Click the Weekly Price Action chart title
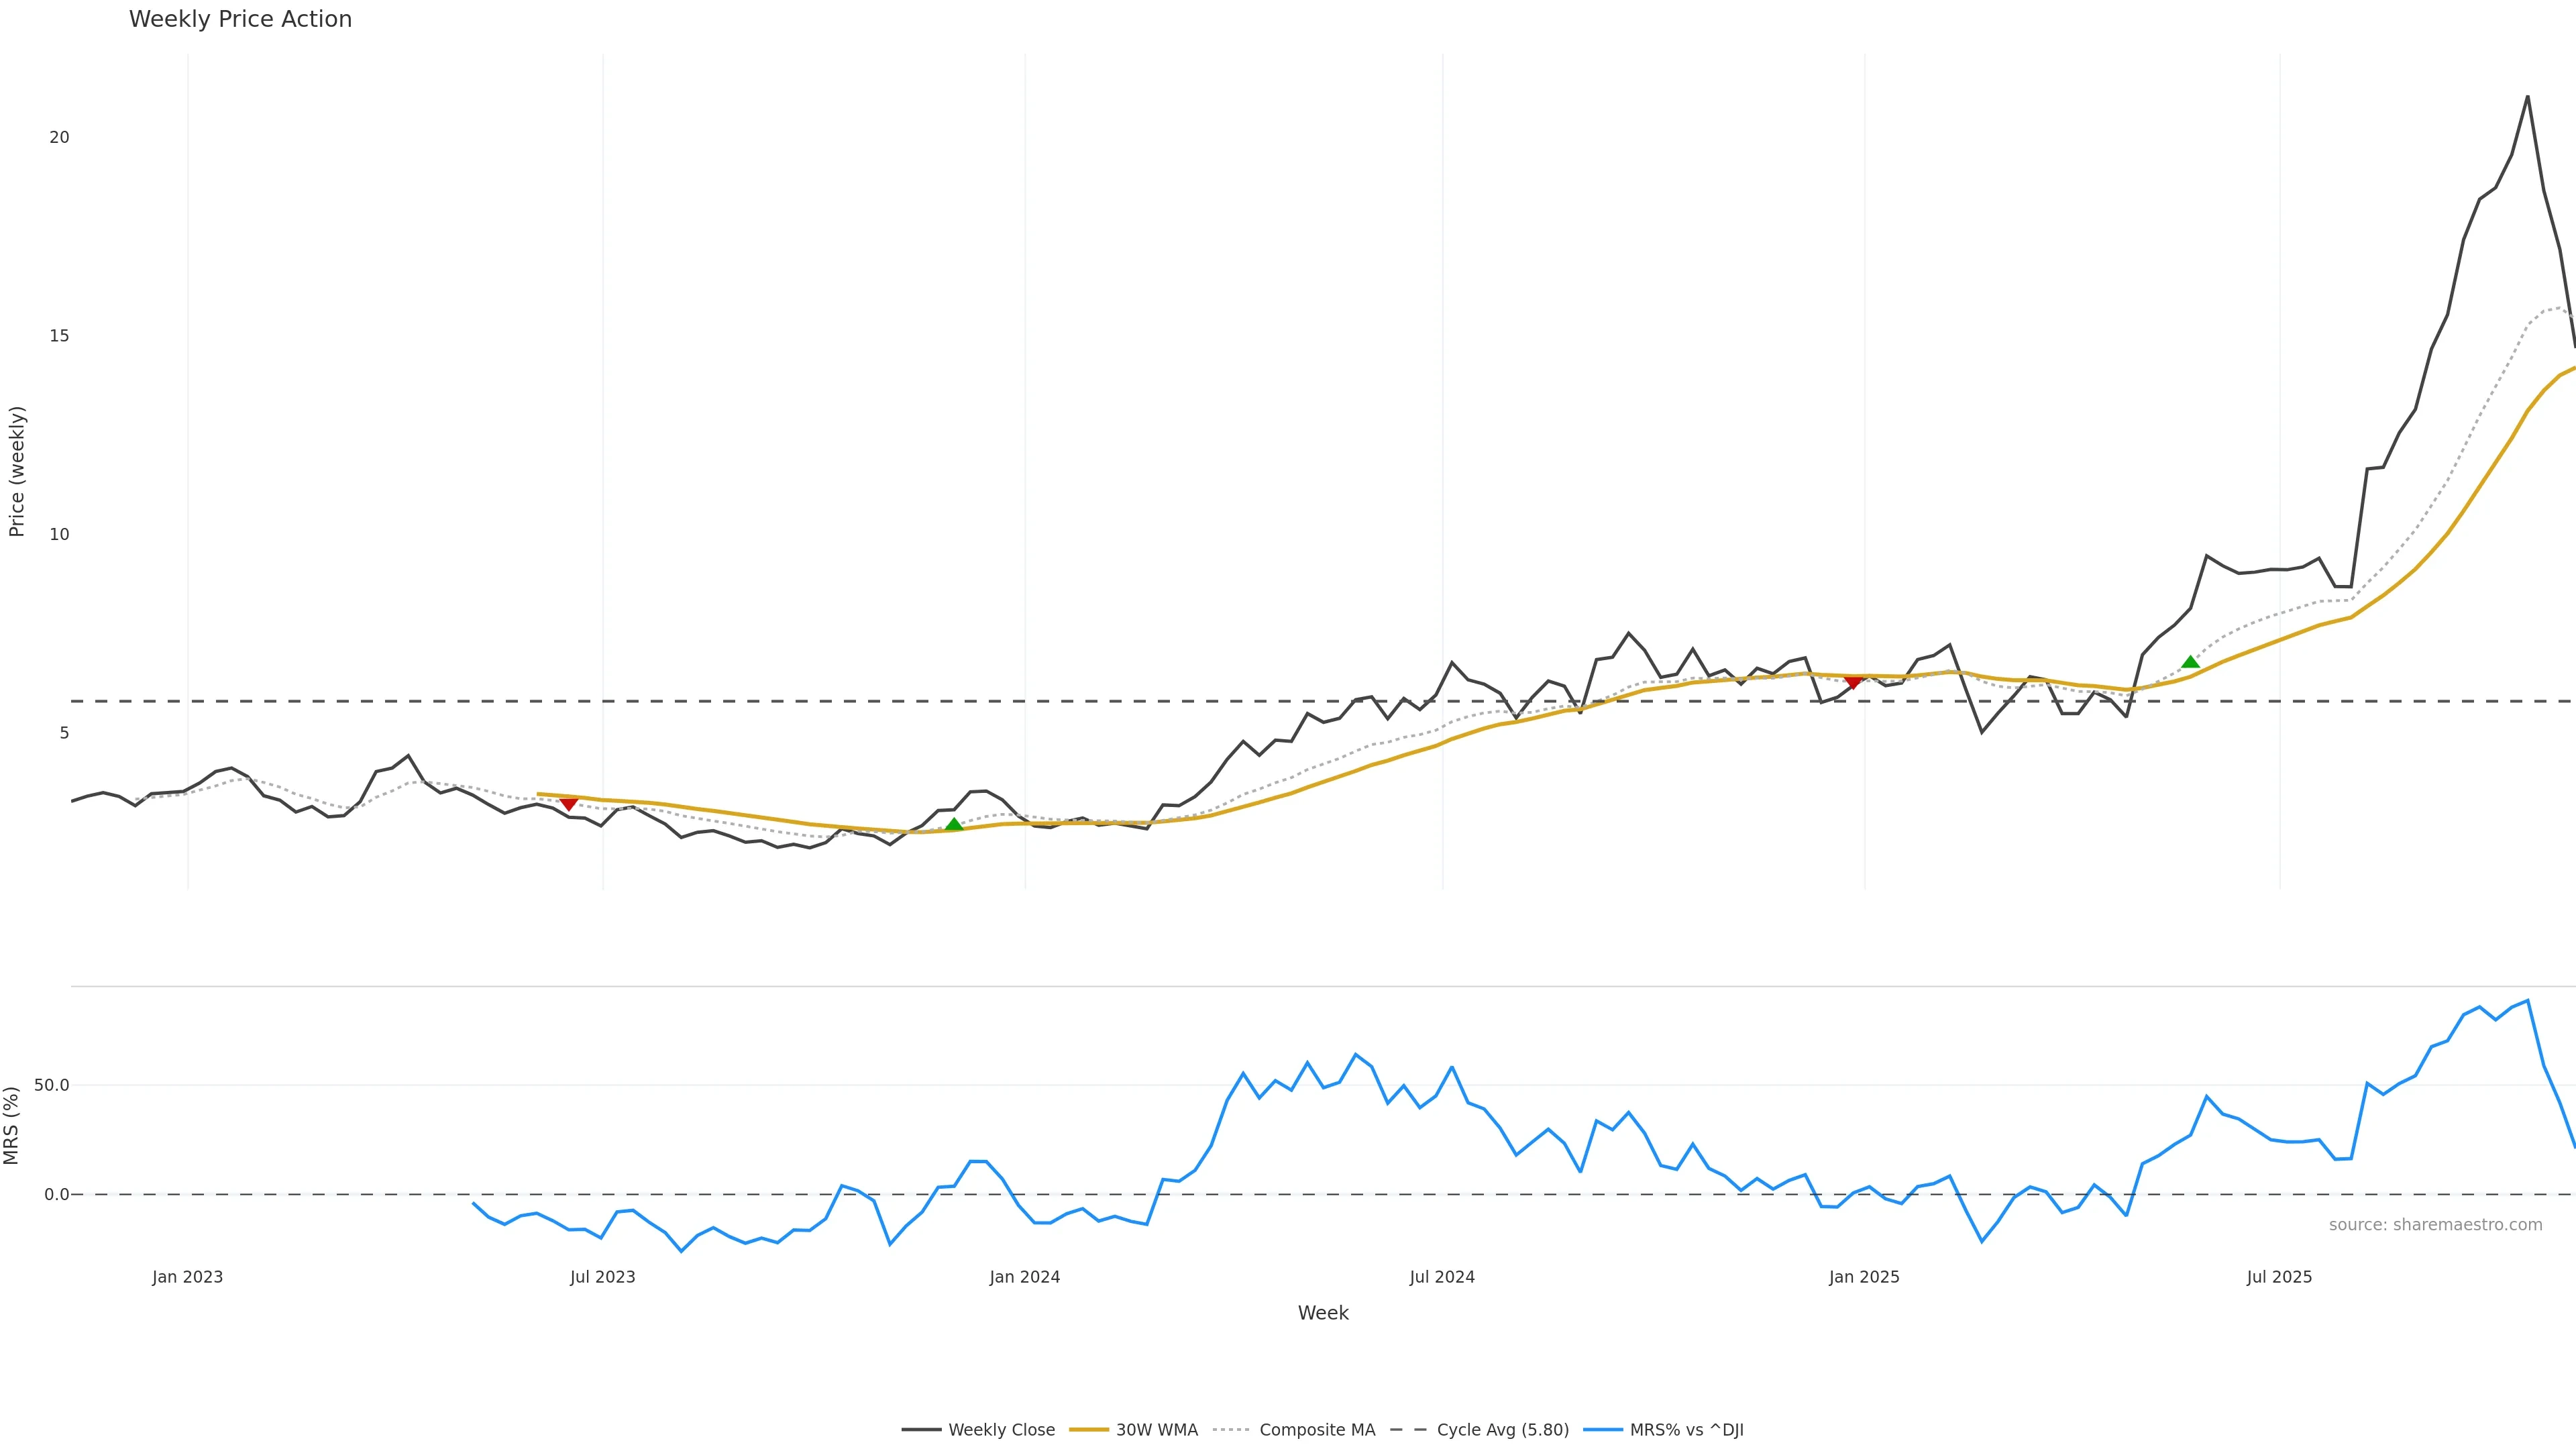 click(240, 19)
